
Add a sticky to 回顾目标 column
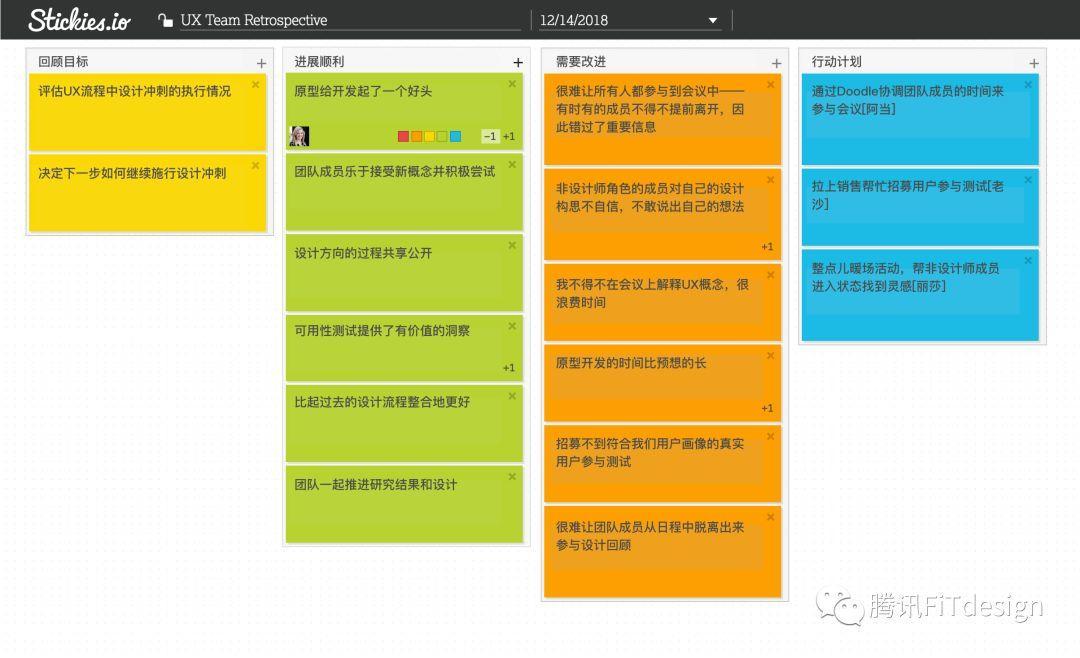(261, 63)
